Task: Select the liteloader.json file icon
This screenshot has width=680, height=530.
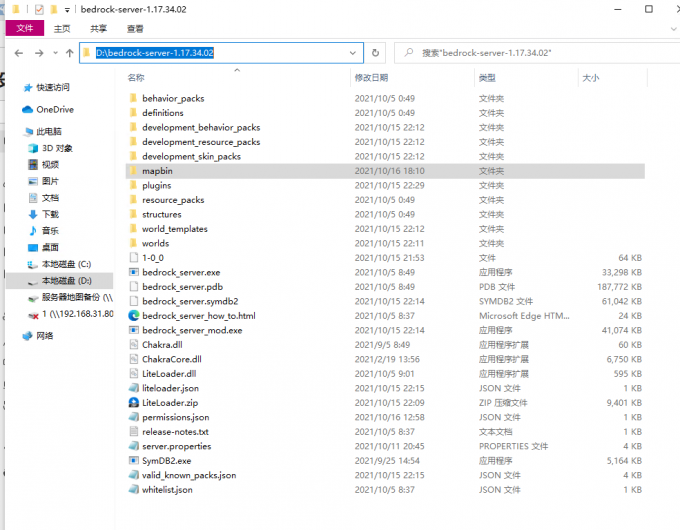Action: tap(134, 388)
